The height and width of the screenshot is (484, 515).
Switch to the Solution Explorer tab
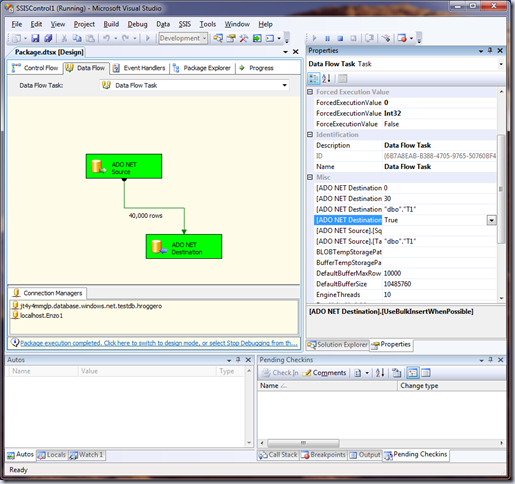pos(338,345)
